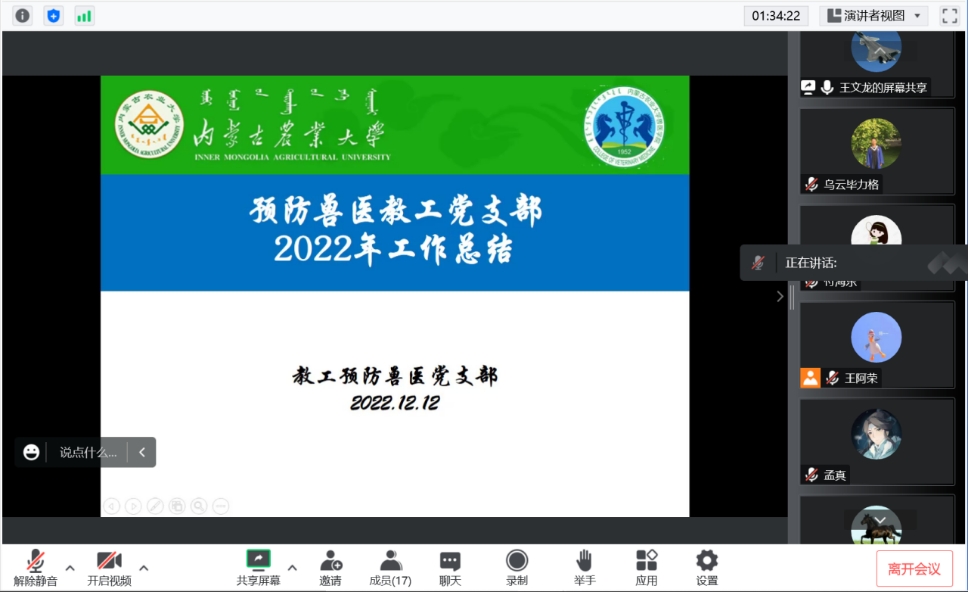Screen dimensions: 969x592
Task: Click the 说点什么 chat input box
Action: [88, 452]
